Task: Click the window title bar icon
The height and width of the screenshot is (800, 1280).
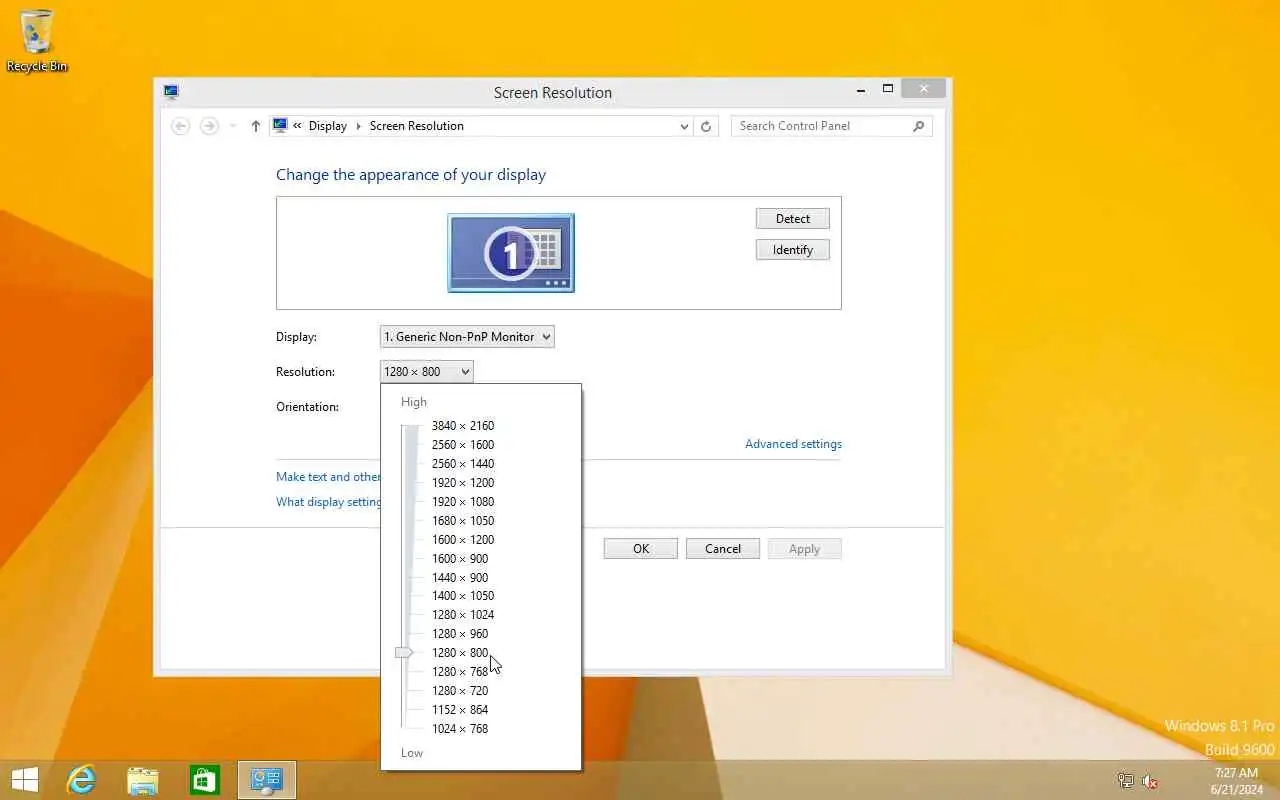Action: tap(171, 92)
